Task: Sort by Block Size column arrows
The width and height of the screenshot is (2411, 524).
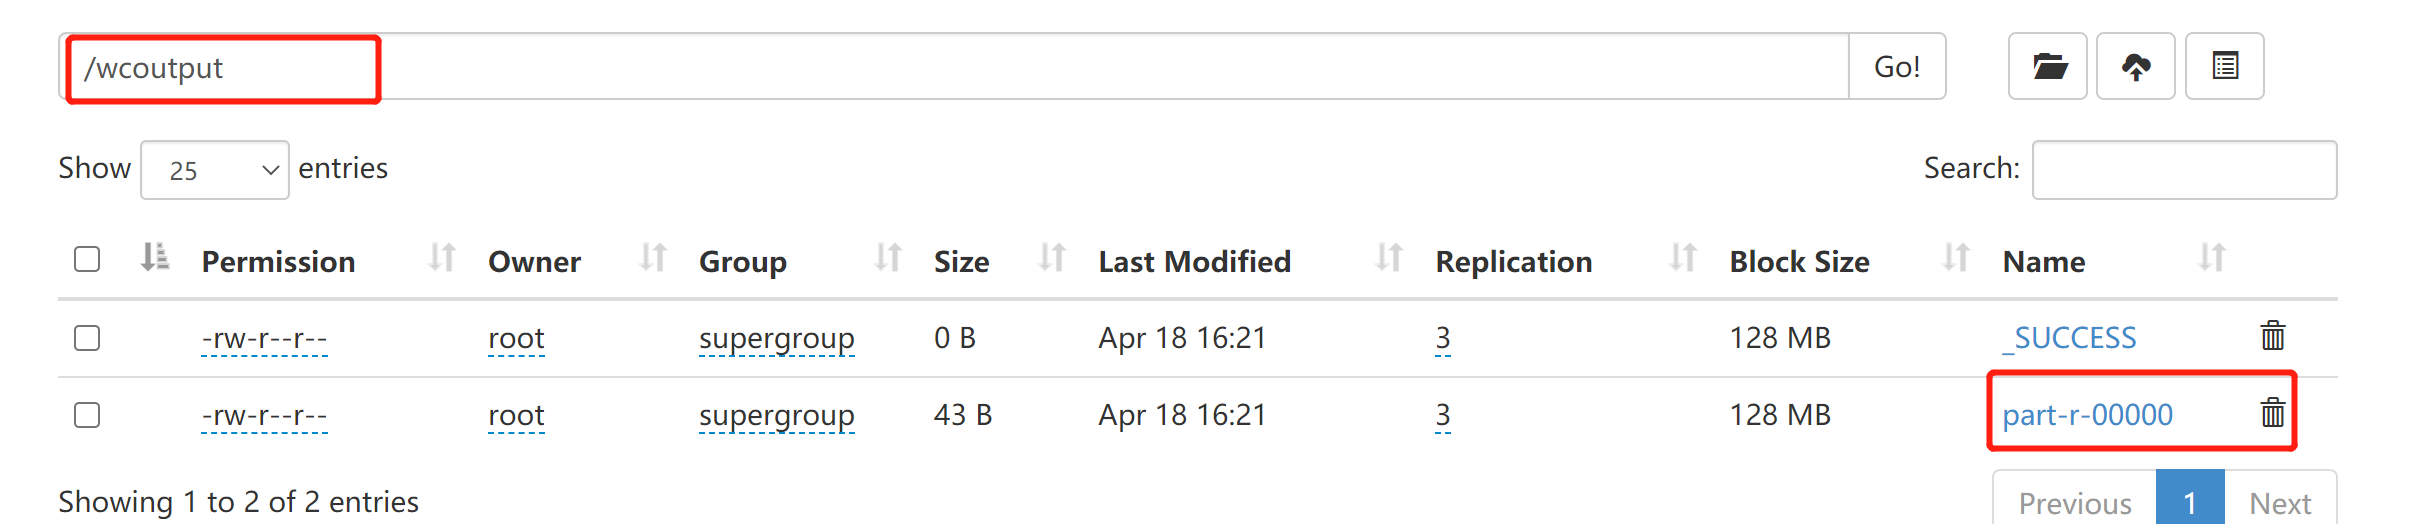Action: 1955,259
